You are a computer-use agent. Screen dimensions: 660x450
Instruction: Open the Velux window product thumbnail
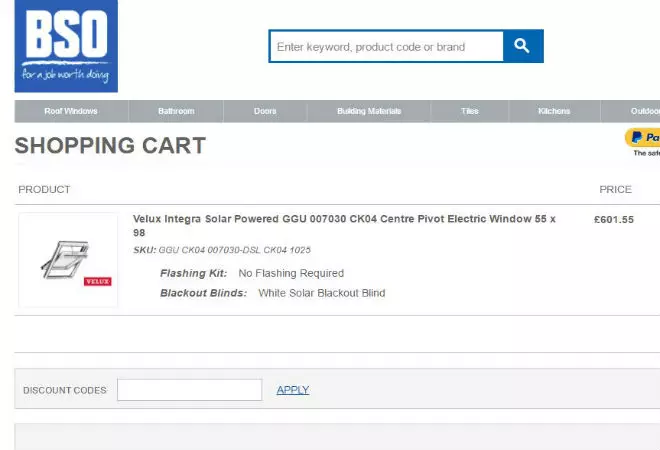tap(68, 260)
